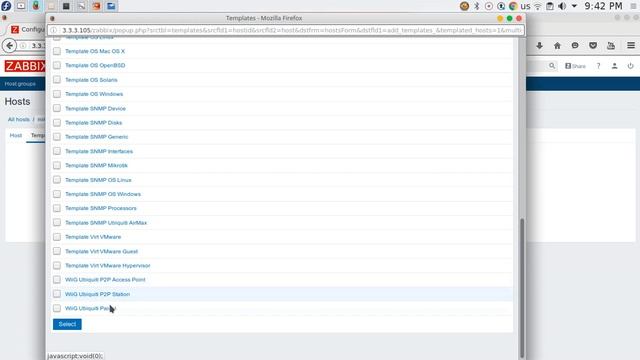Go back with Firefox back arrow
The width and height of the screenshot is (640, 360).
[10, 46]
